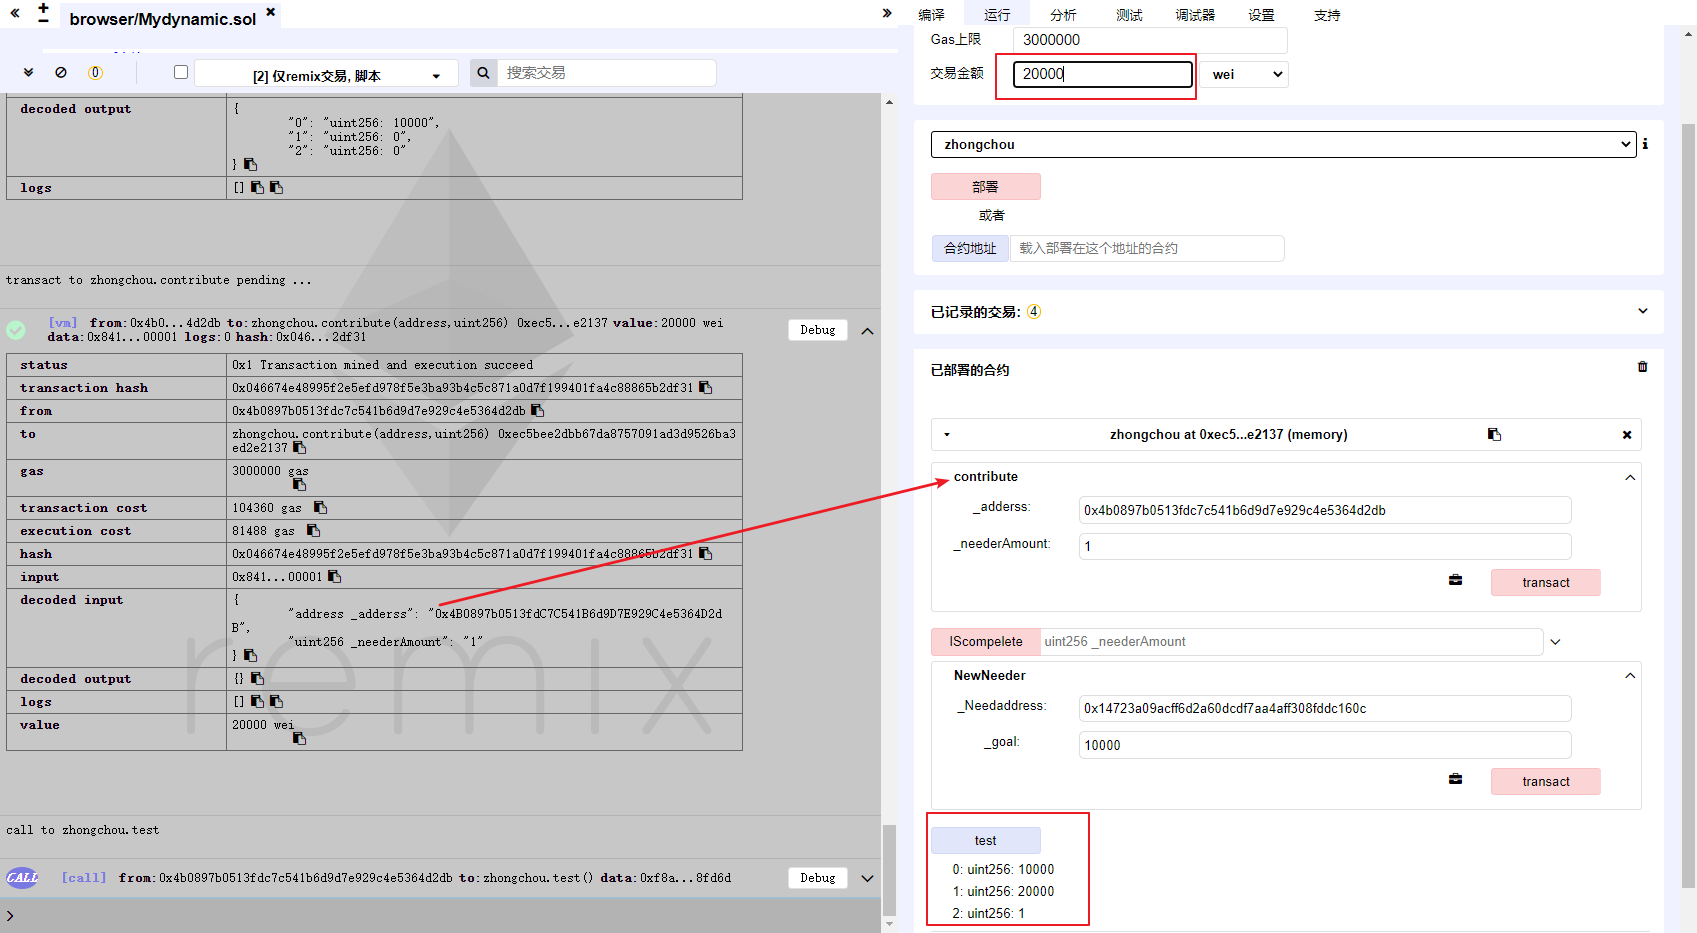Open the 支持 tab
The width and height of the screenshot is (1697, 933).
click(1327, 15)
